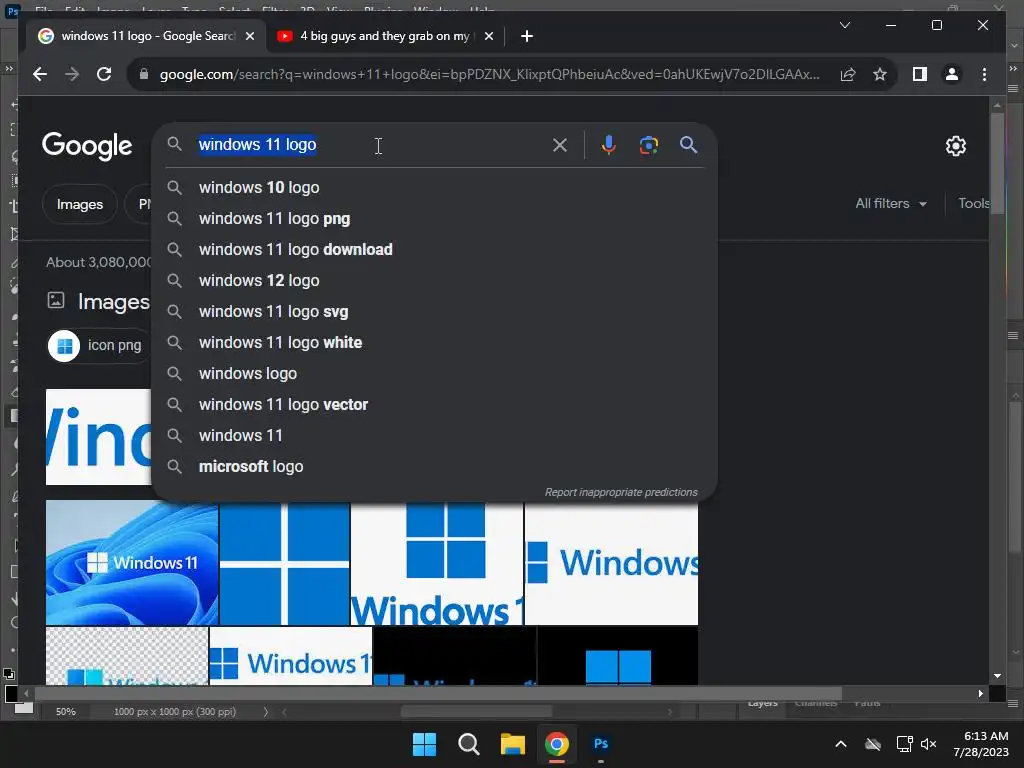Choose suggestion windows logo
Screen dimensions: 1024x768
[434, 374]
